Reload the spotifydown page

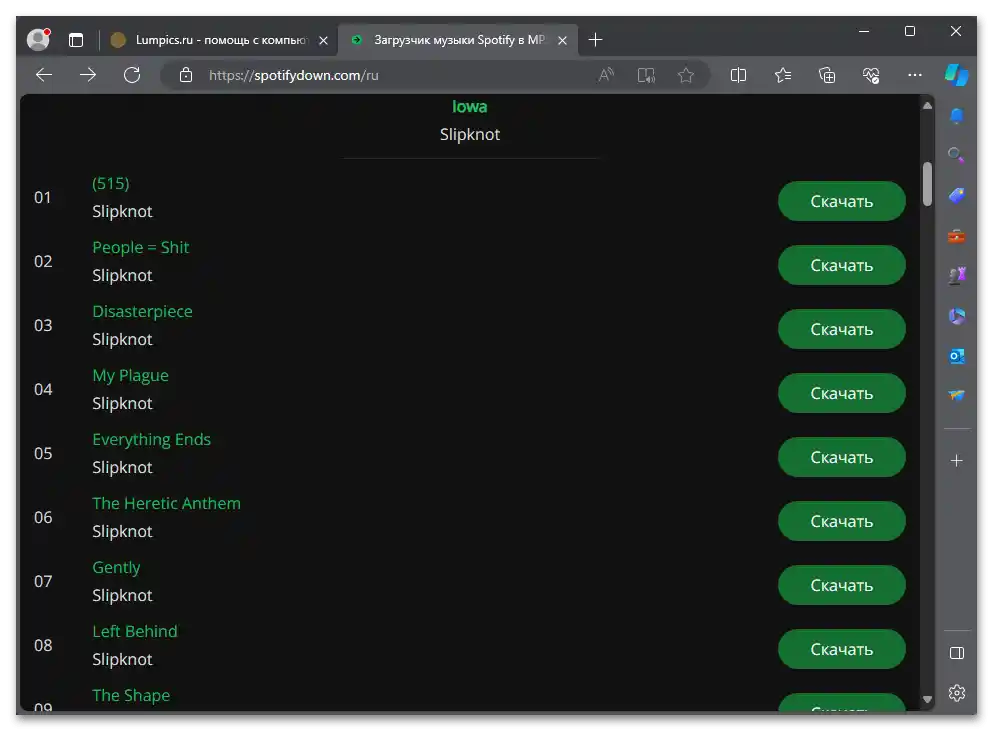(132, 75)
